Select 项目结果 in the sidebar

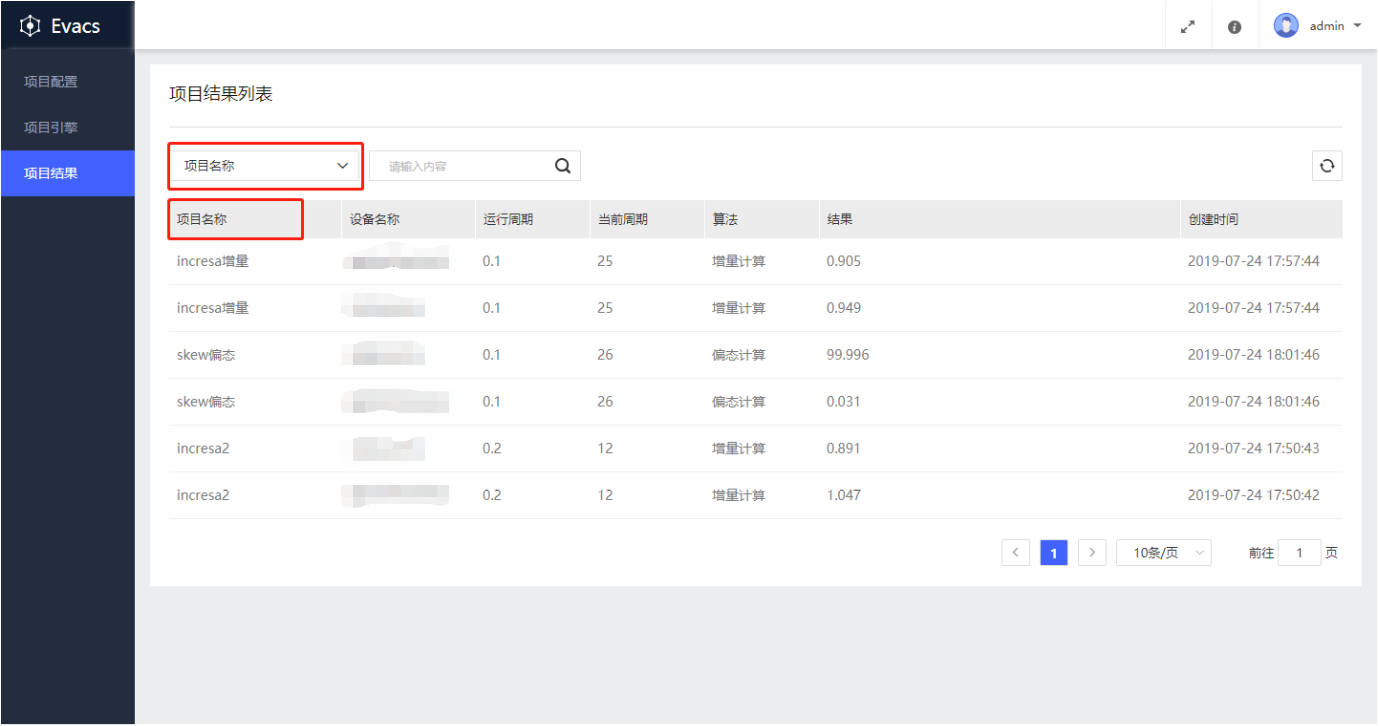51,173
